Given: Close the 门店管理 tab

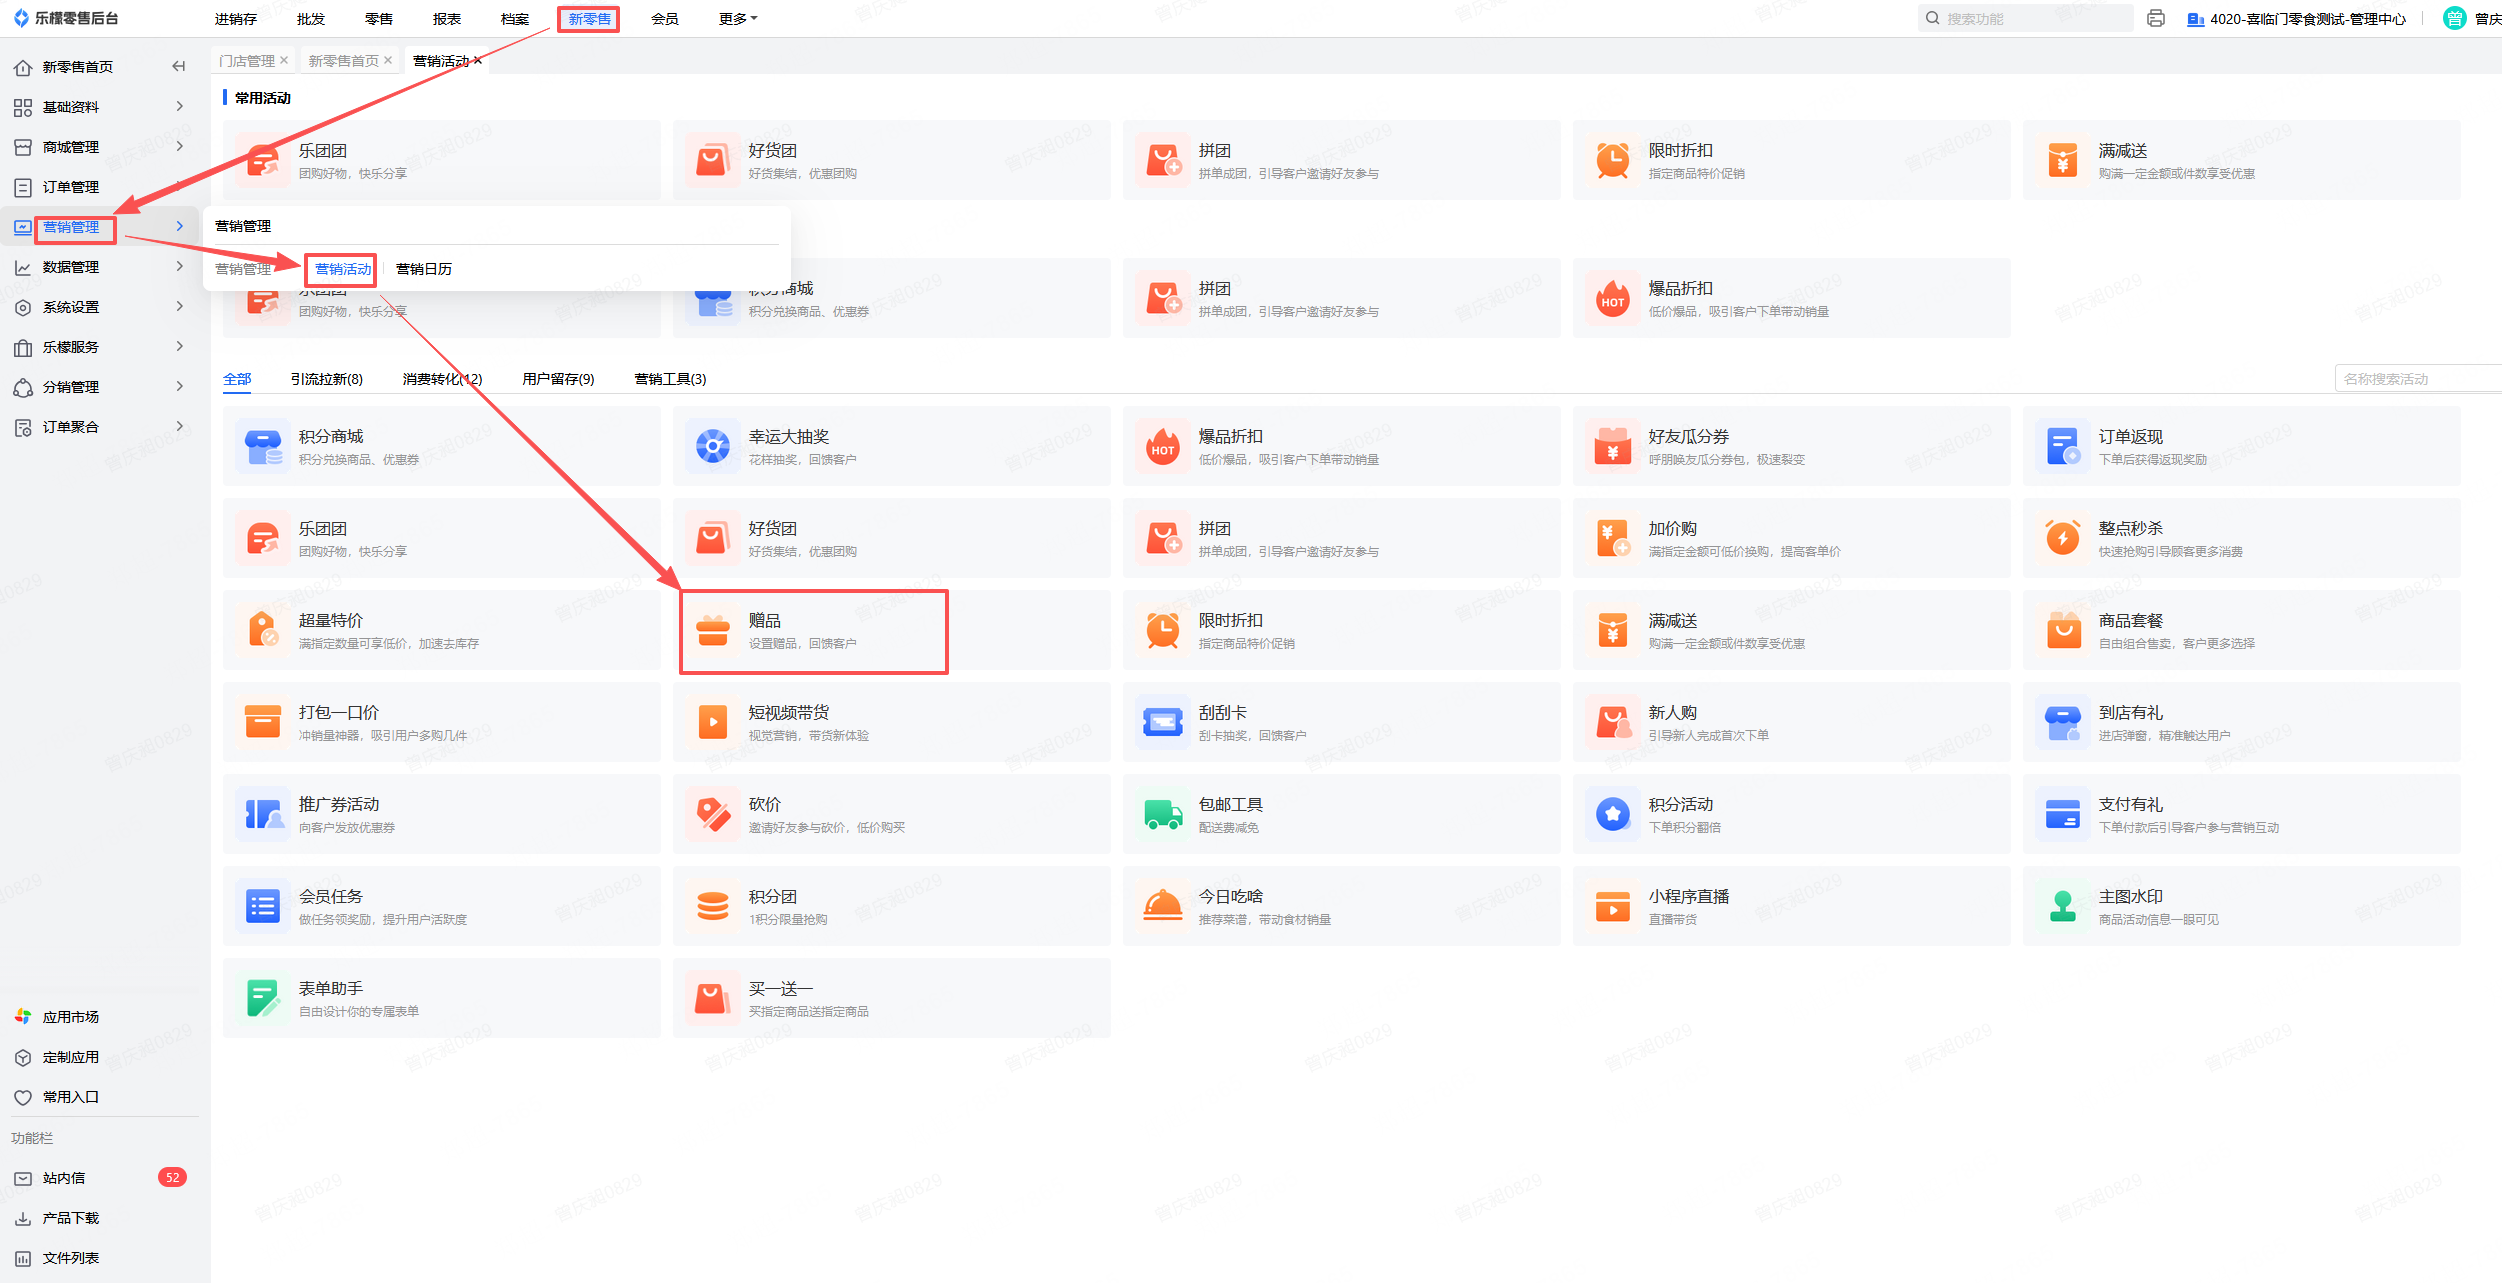Looking at the screenshot, I should point(284,61).
